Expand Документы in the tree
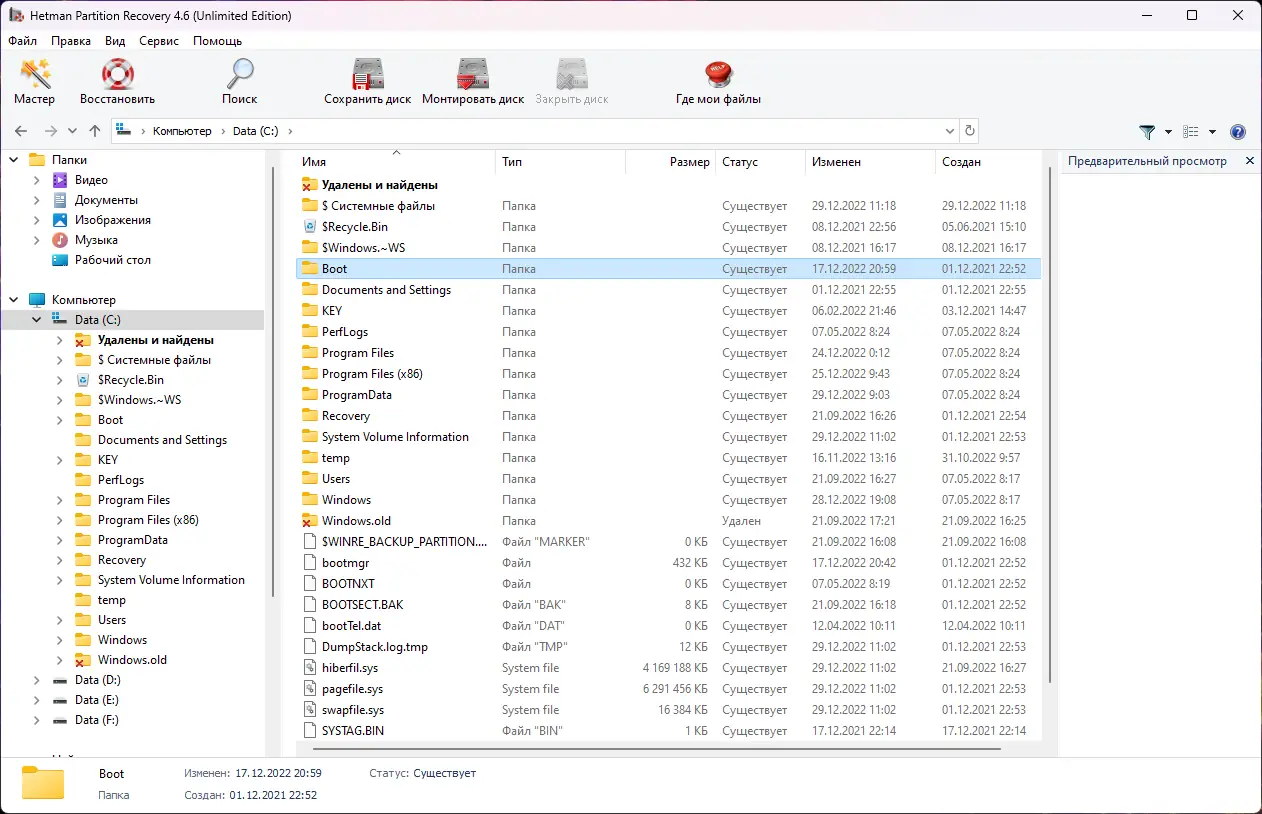 pyautogui.click(x=37, y=200)
